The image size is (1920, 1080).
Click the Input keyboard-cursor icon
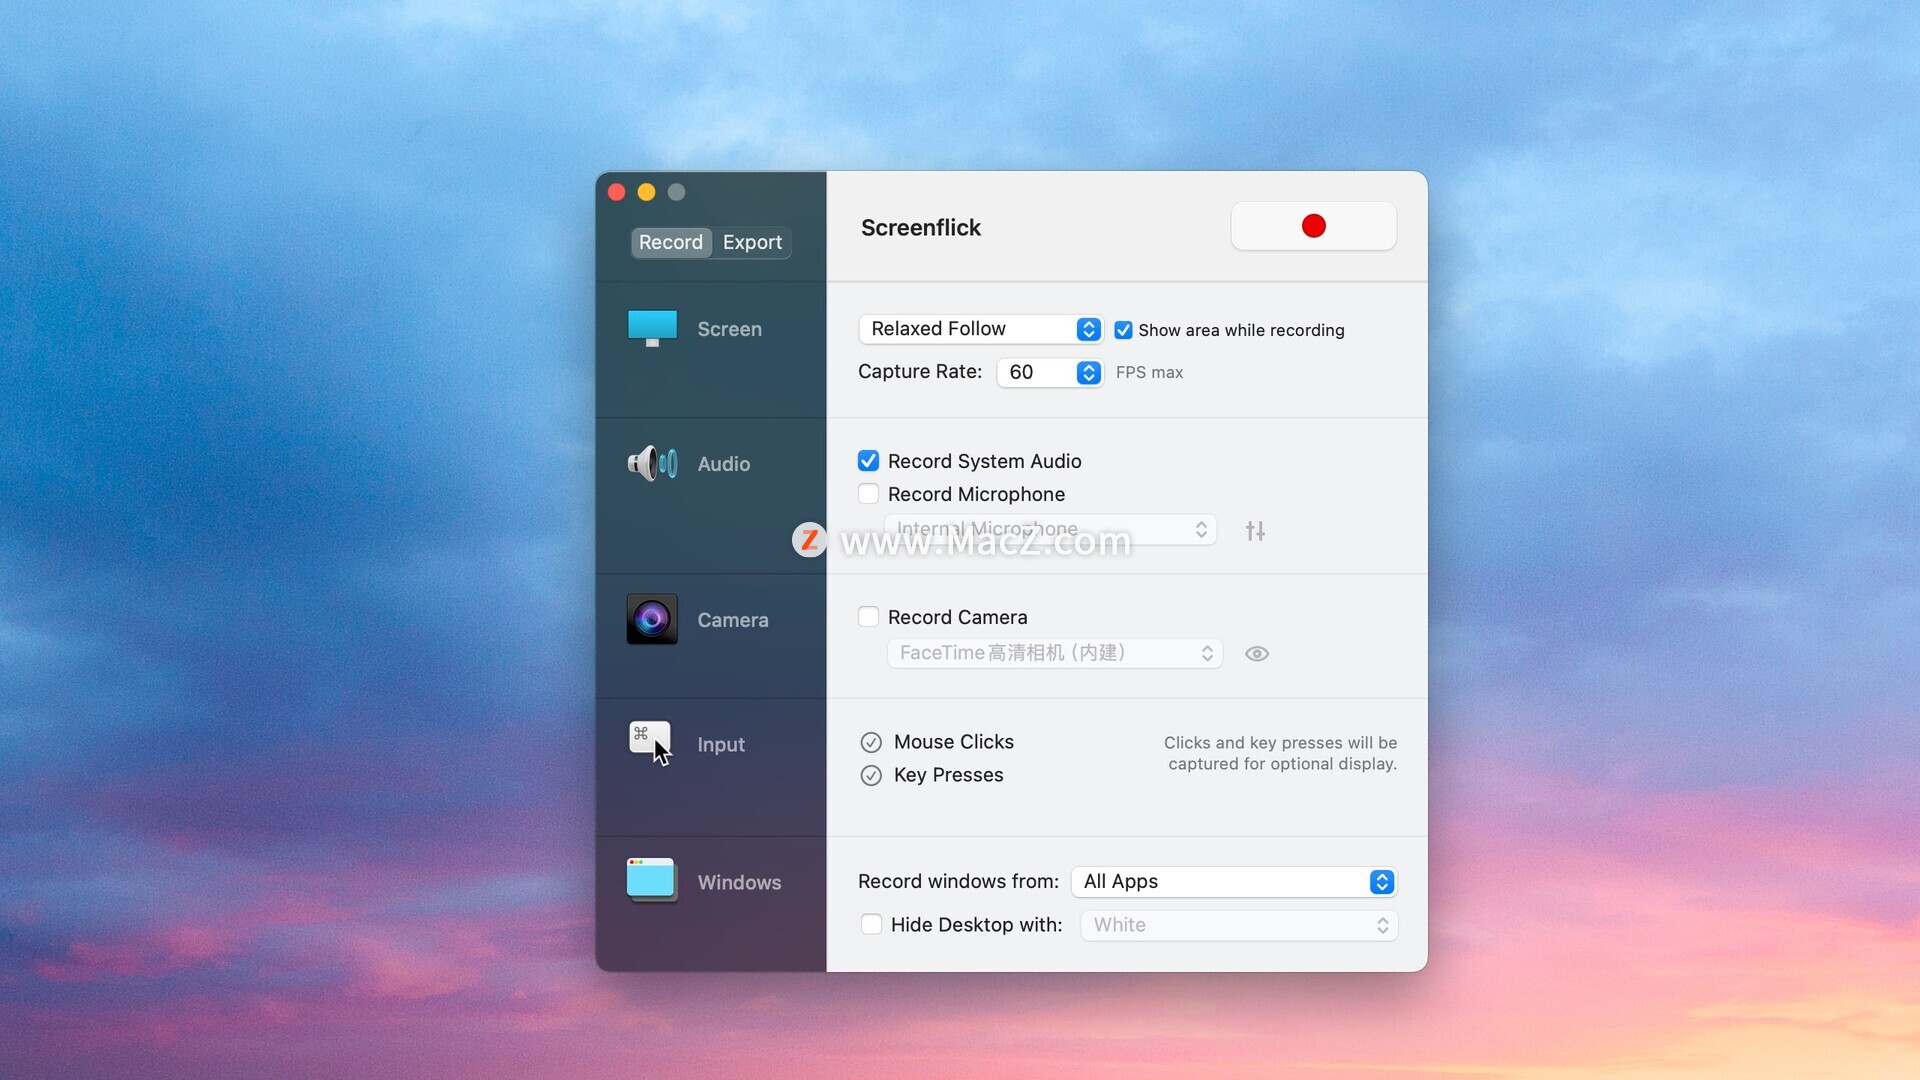tap(650, 743)
